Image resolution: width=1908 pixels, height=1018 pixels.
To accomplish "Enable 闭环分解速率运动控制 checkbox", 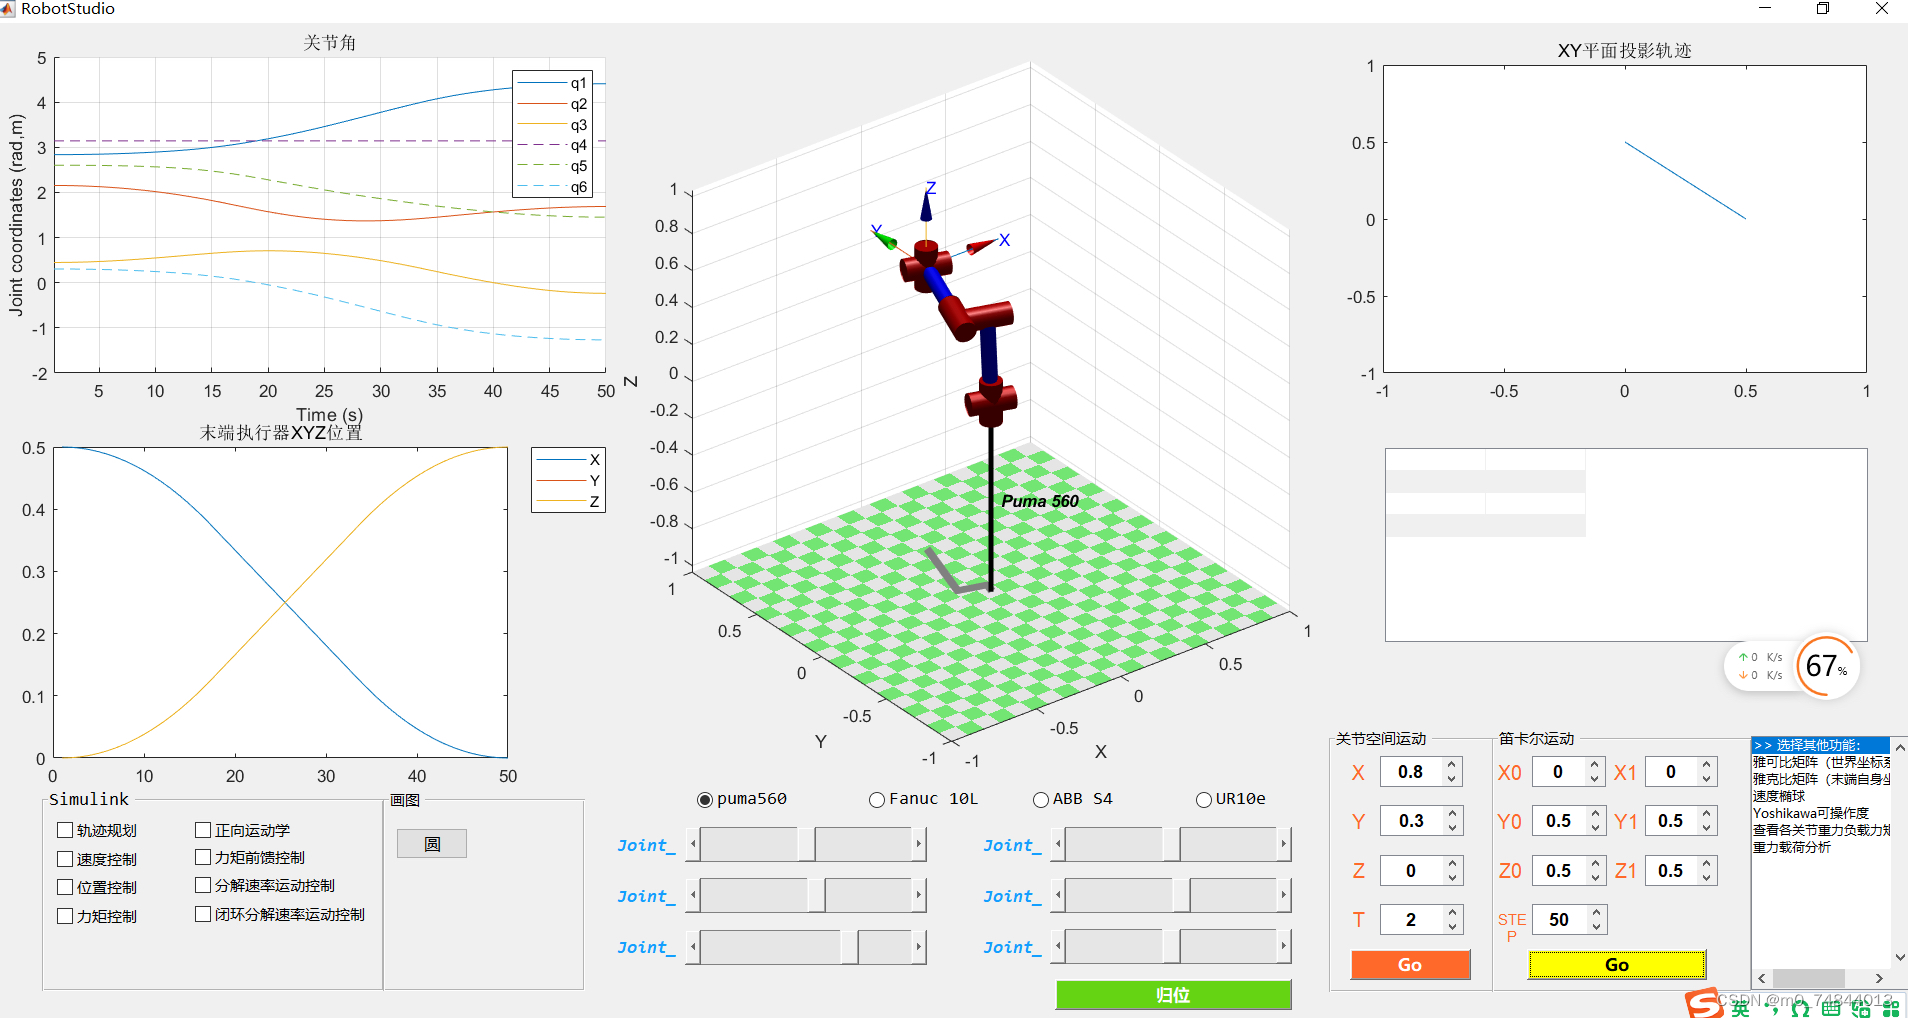I will pos(203,914).
